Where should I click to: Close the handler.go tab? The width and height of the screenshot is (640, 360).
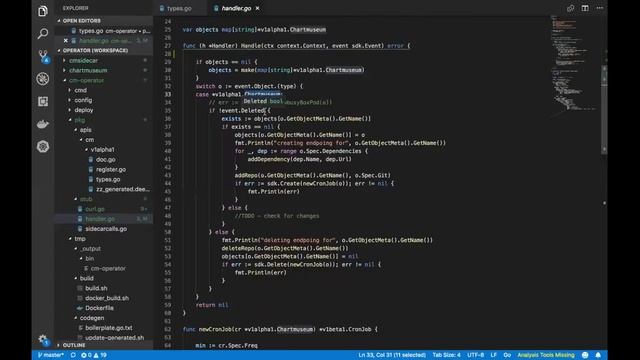point(257,8)
